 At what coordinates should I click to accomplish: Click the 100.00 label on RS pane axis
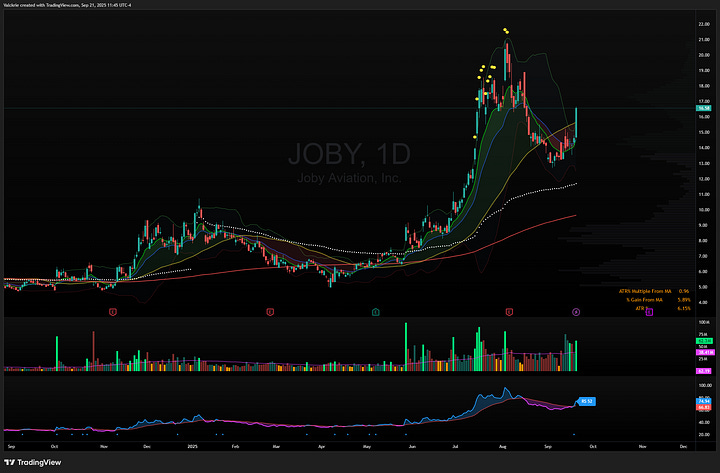click(705, 386)
